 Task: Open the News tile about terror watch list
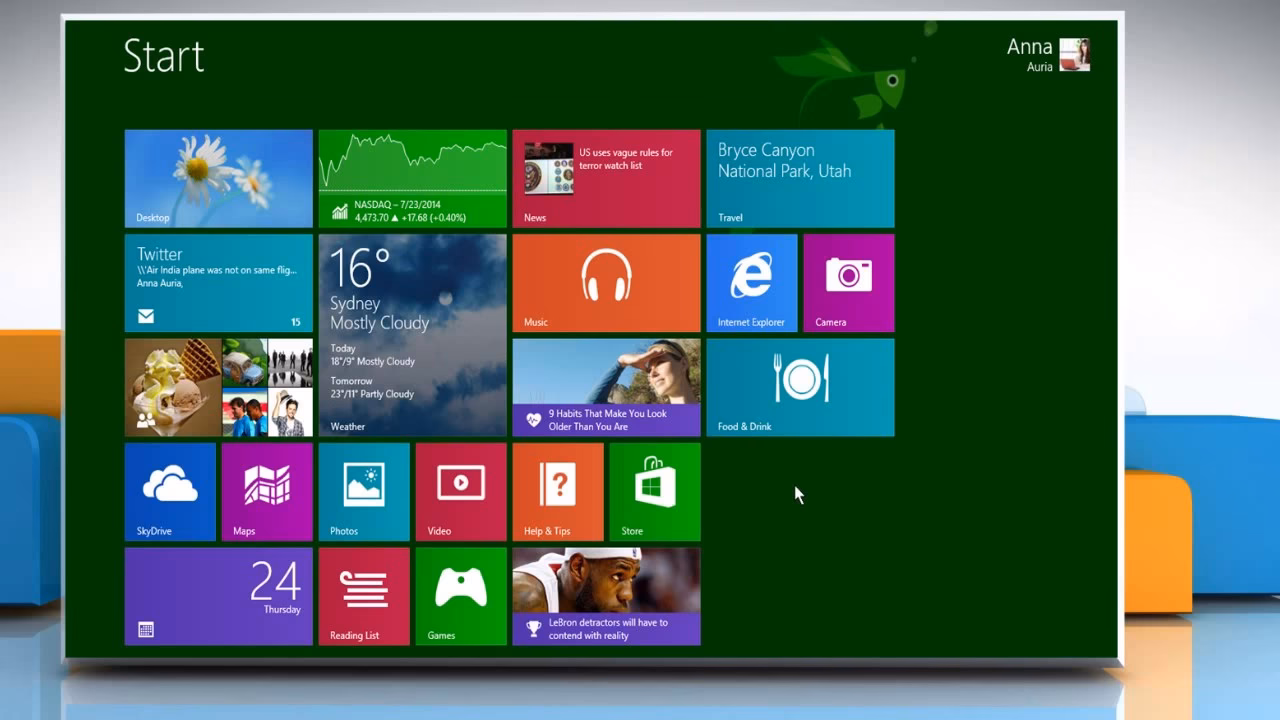pyautogui.click(x=605, y=178)
